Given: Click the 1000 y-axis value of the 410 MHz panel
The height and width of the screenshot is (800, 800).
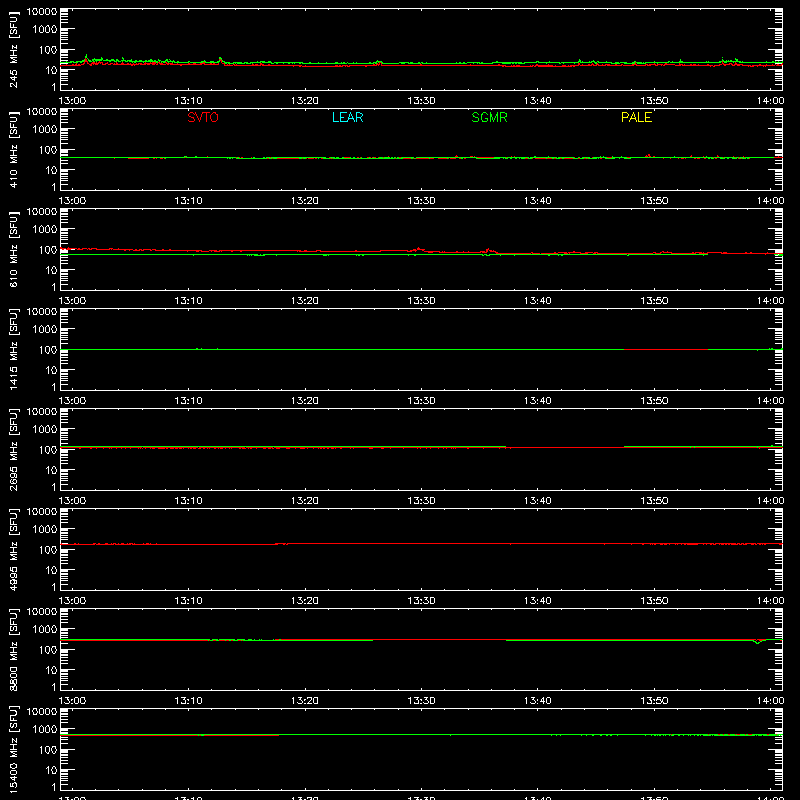Looking at the screenshot, I should (x=45, y=130).
